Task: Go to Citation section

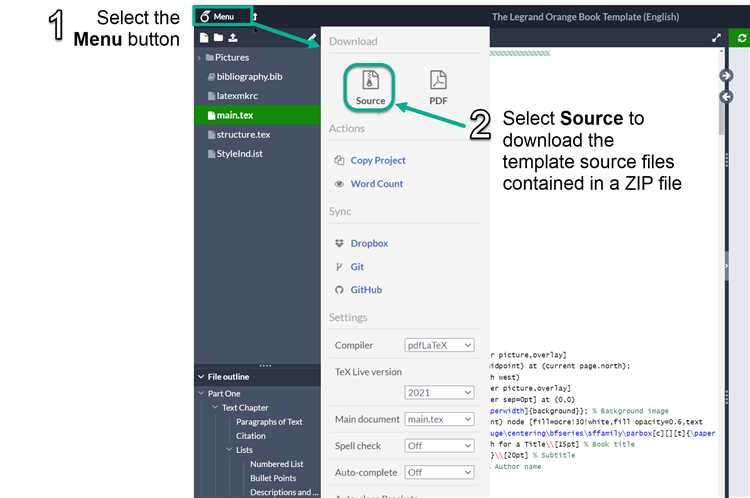Action: point(251,436)
